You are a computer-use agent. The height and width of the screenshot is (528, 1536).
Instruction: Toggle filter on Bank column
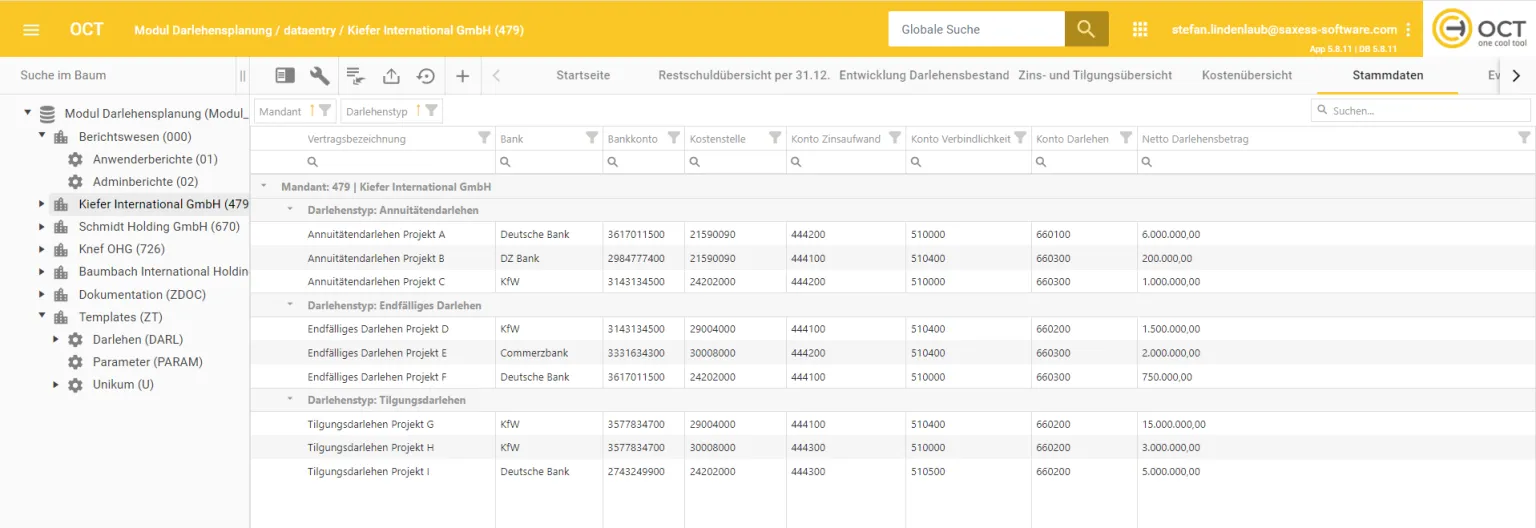coord(591,138)
